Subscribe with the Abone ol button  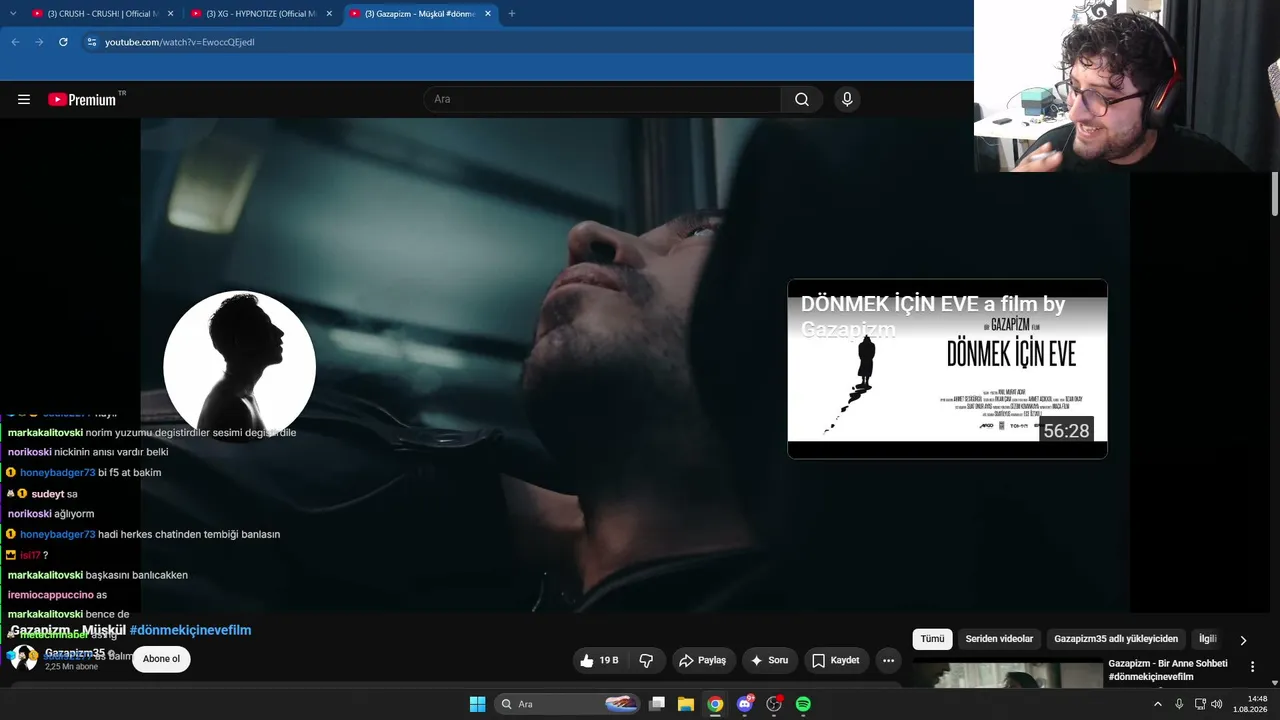161,659
